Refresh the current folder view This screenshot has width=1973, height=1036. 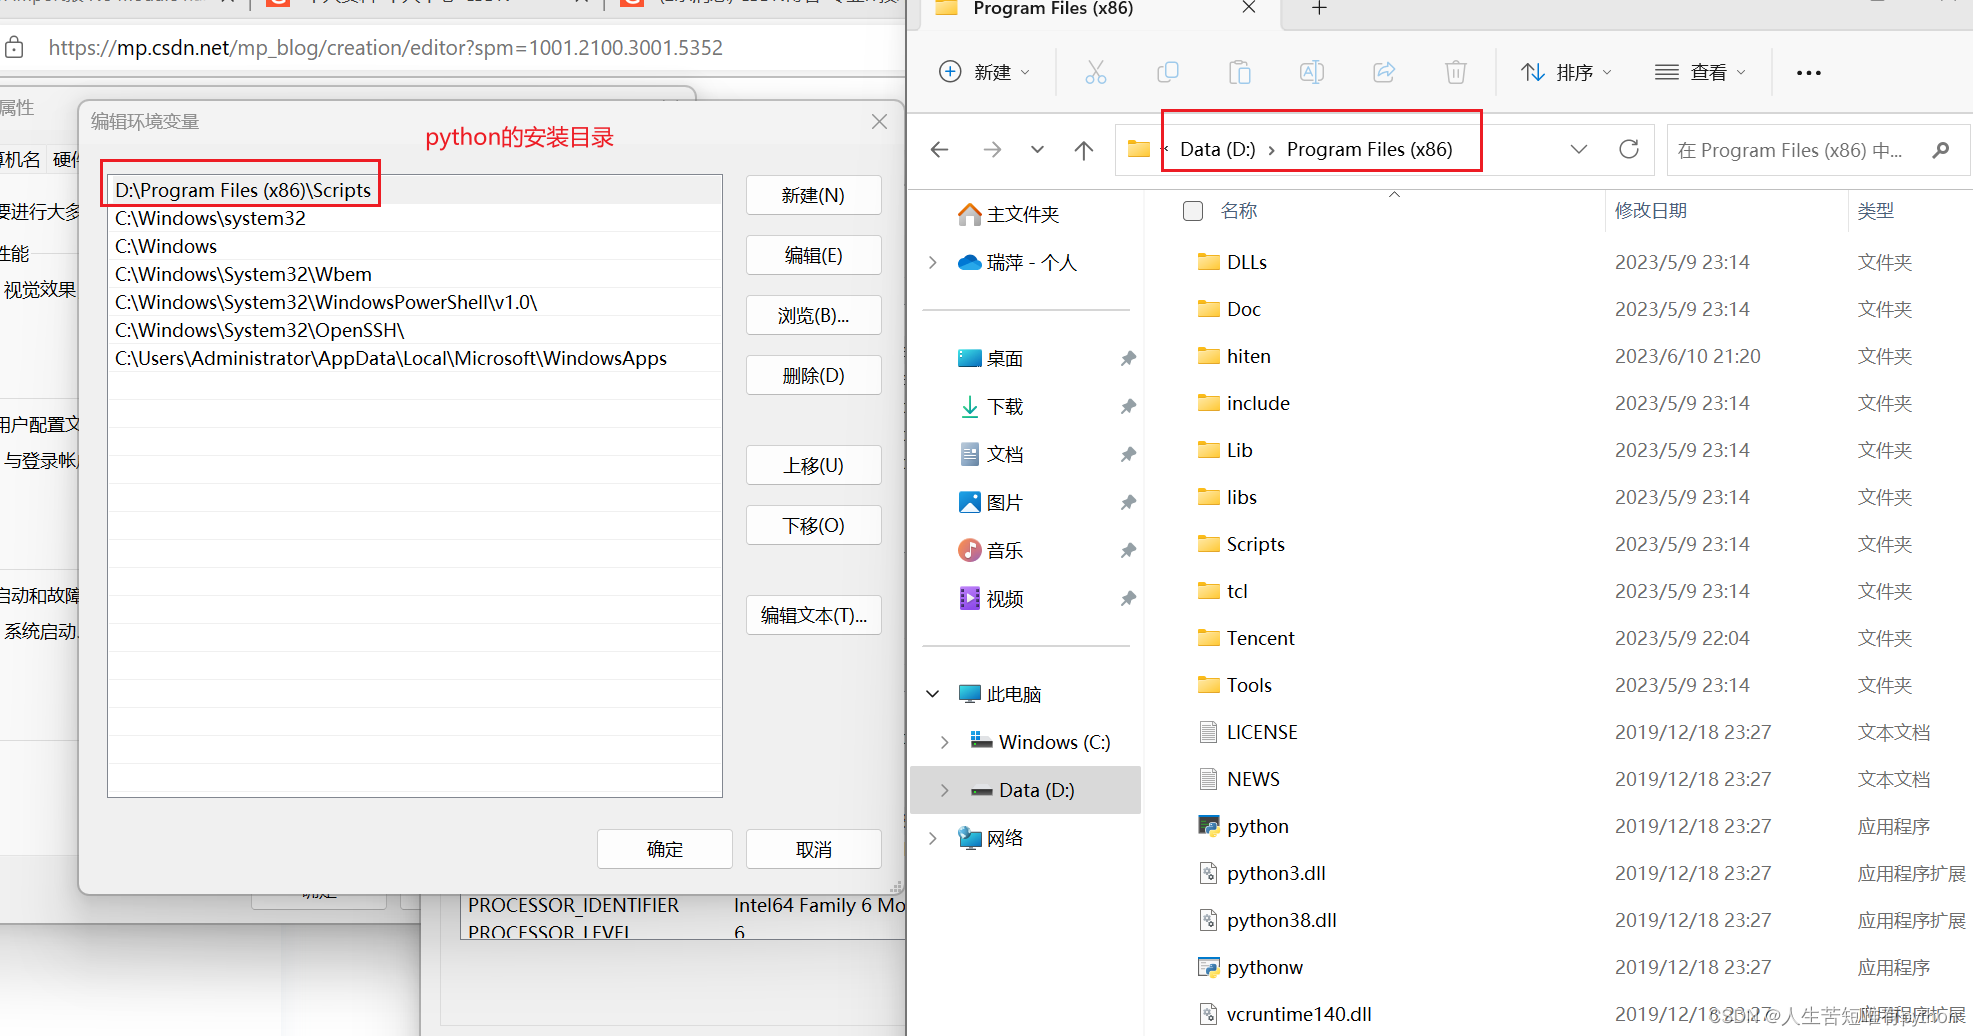point(1629,149)
